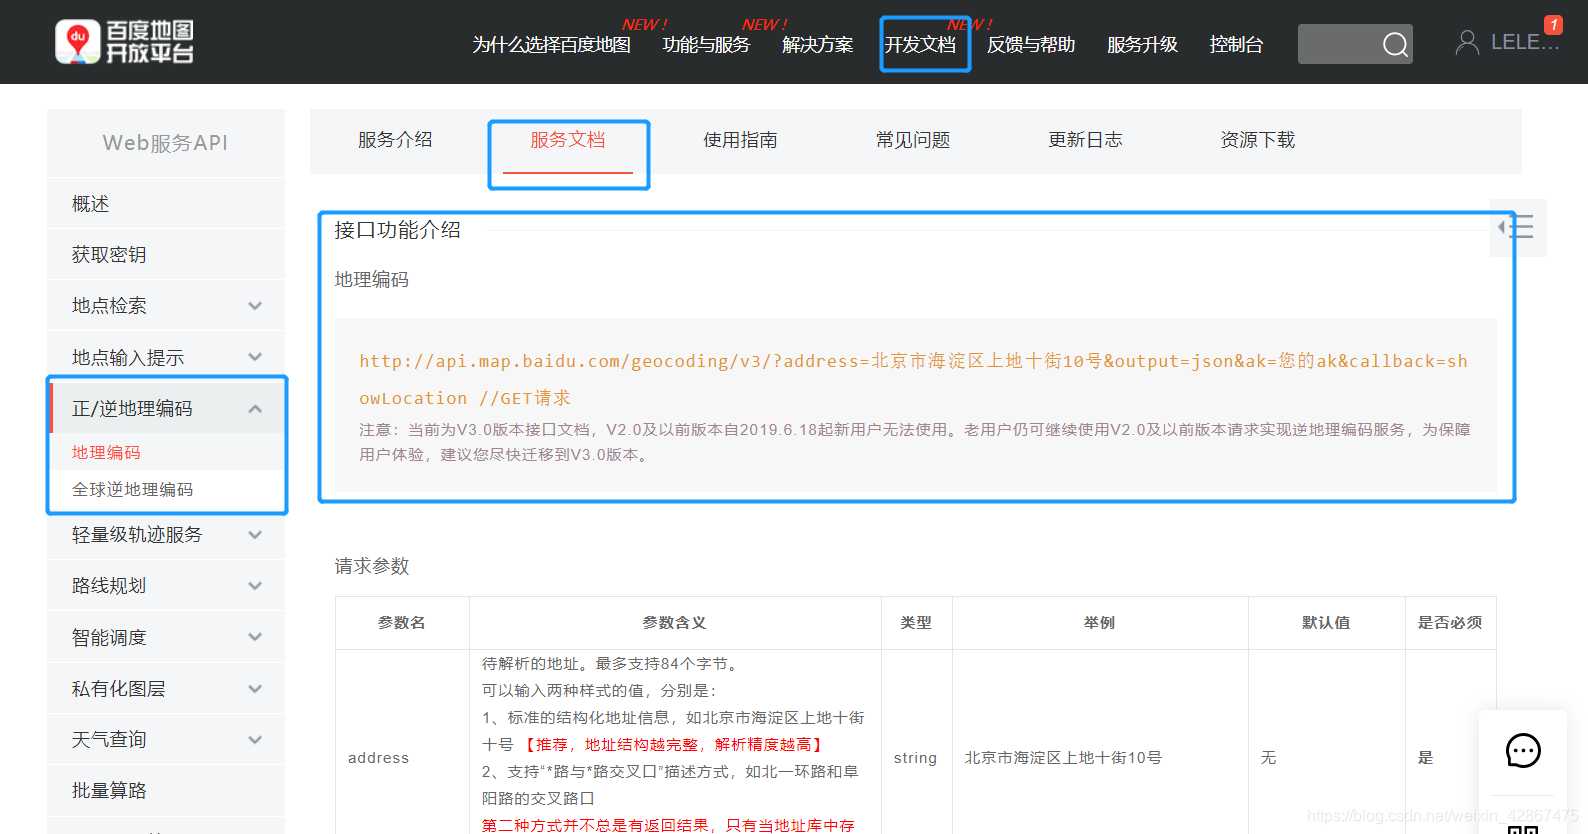The width and height of the screenshot is (1588, 834).
Task: Open 获取密钥 in the sidebar
Action: 166,255
